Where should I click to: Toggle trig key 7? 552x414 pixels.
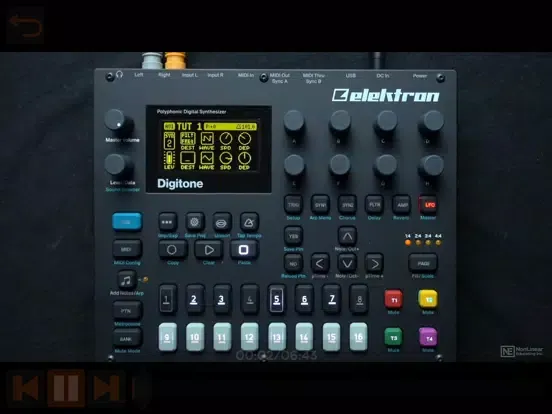coord(332,300)
